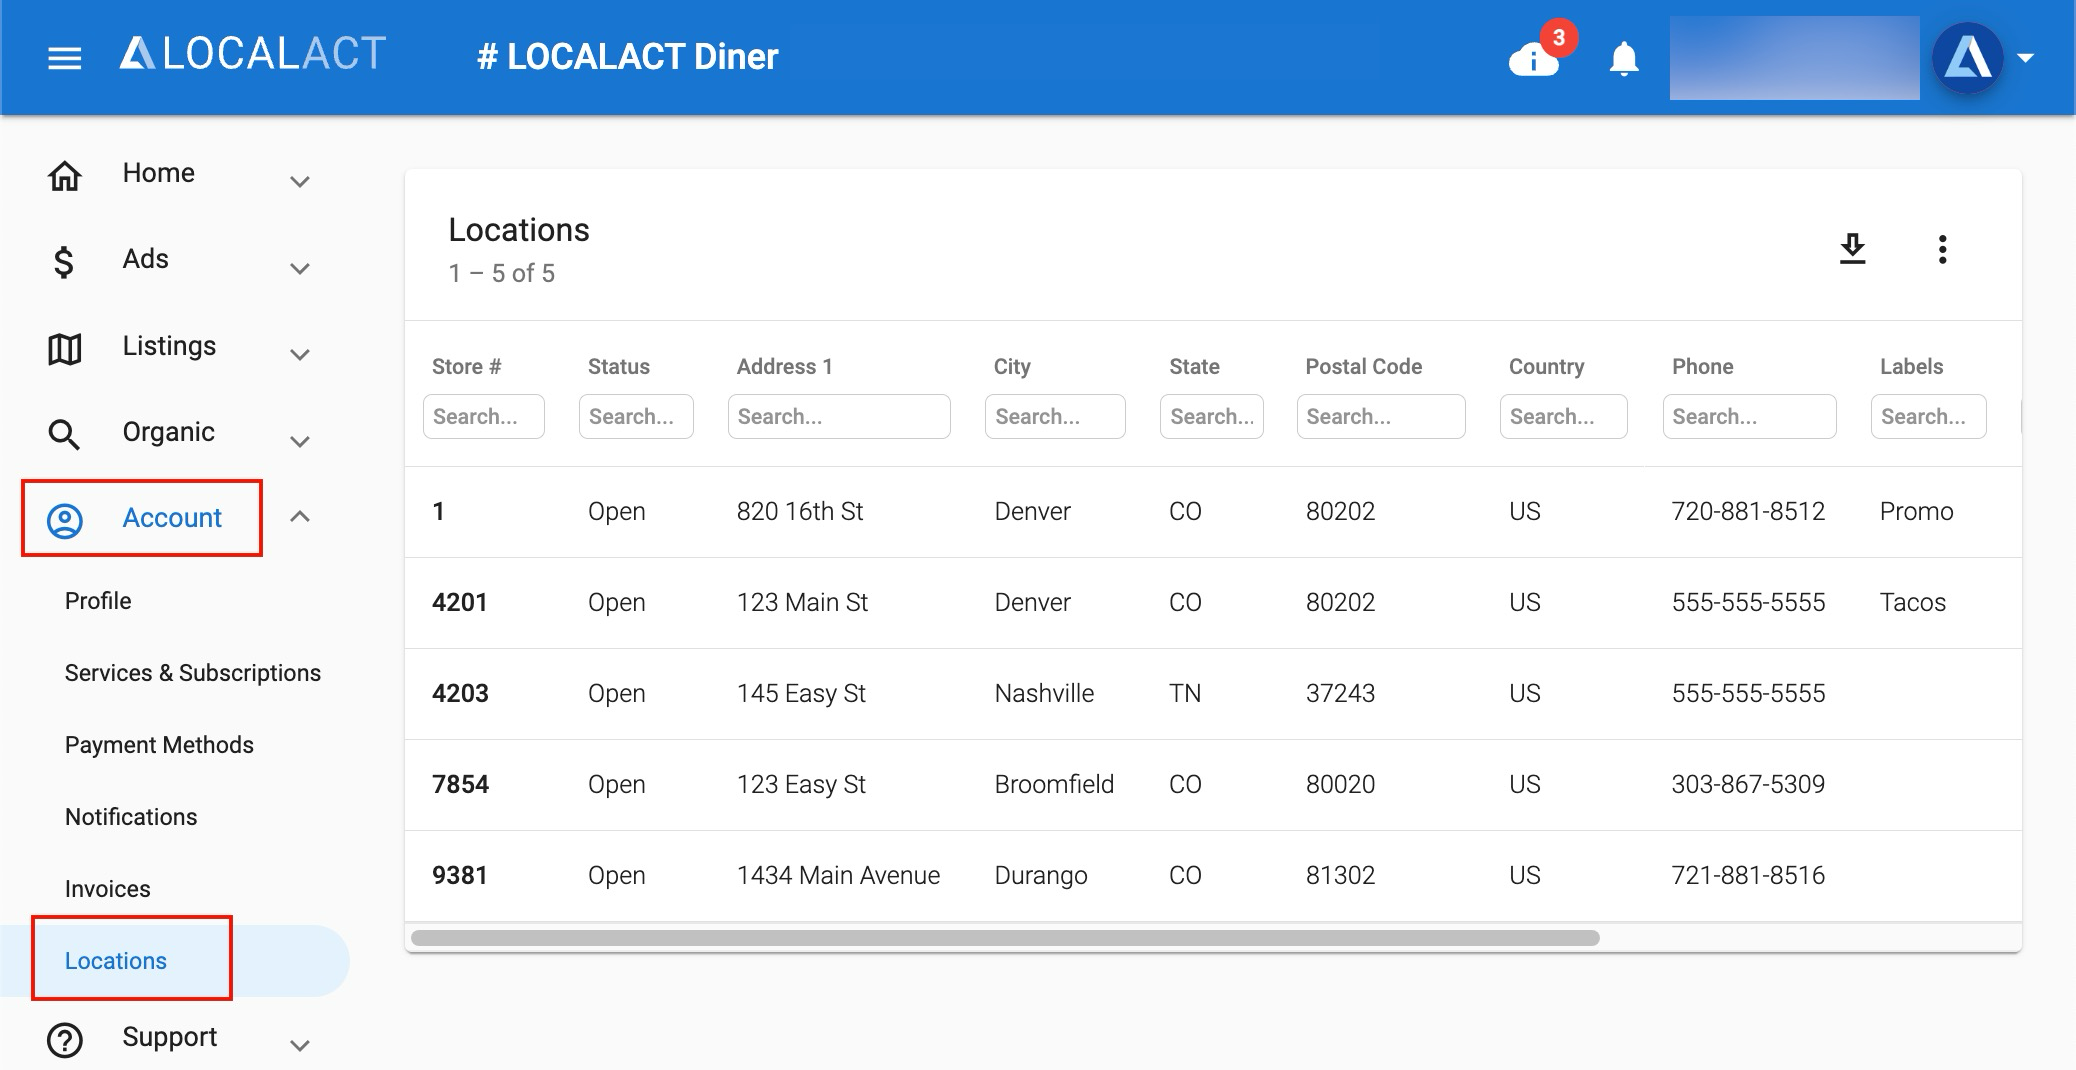Click the Ads dollar icon

[x=64, y=262]
